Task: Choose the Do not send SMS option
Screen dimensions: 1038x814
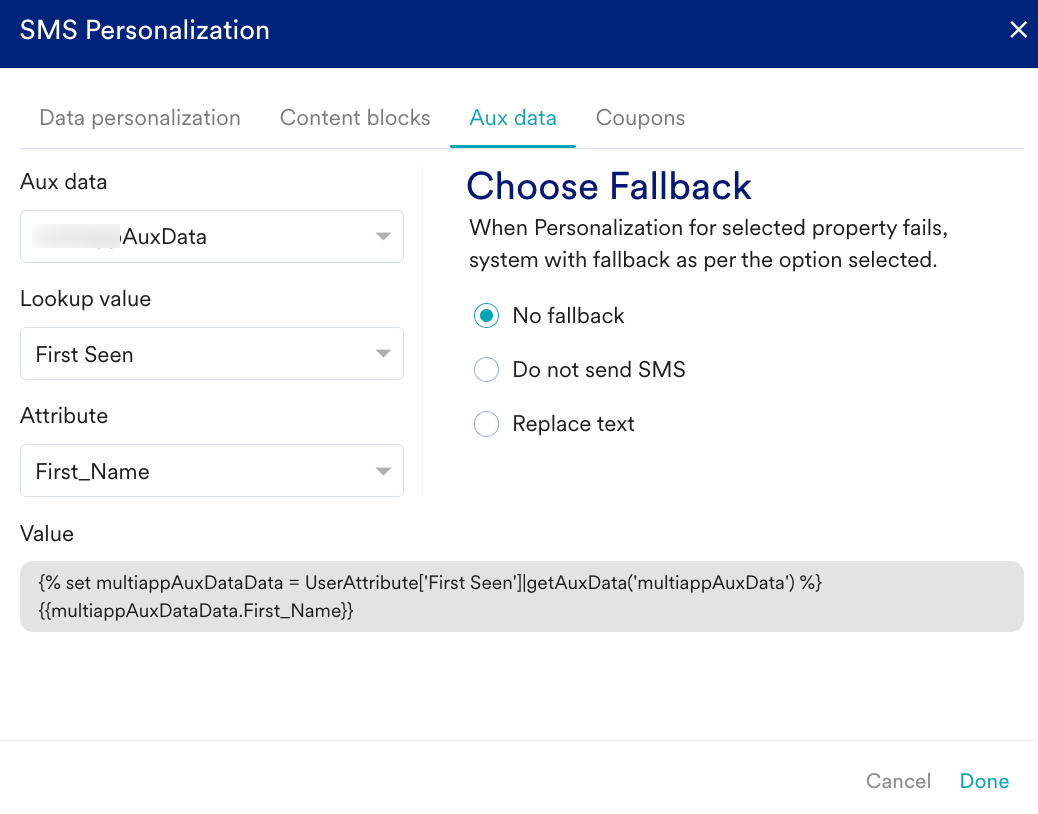Action: [x=486, y=370]
